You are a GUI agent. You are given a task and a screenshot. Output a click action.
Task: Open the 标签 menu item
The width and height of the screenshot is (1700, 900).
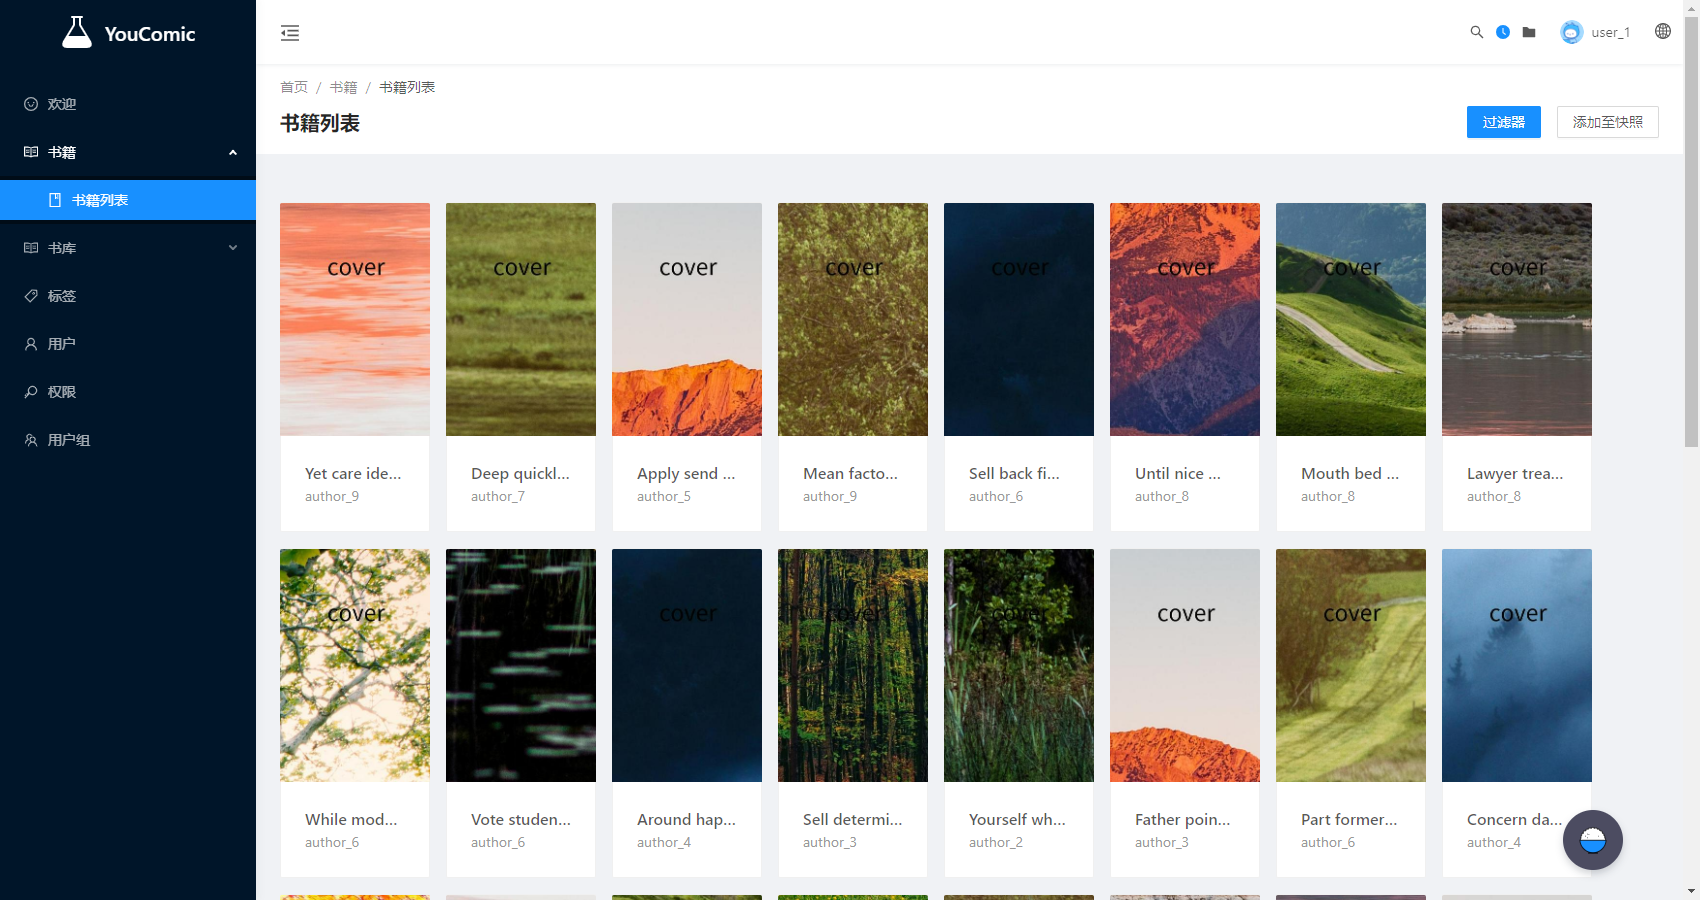pos(128,296)
